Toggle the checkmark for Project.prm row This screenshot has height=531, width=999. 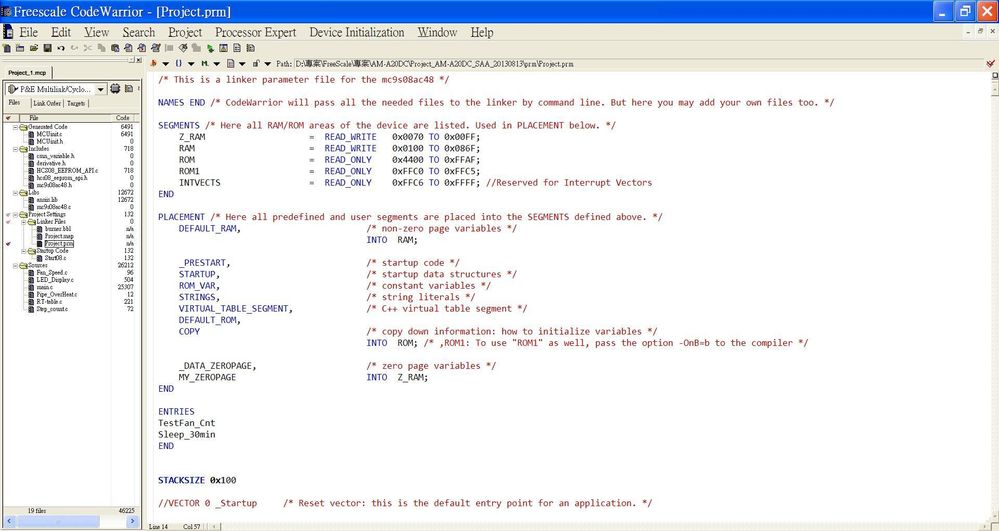(x=8, y=244)
